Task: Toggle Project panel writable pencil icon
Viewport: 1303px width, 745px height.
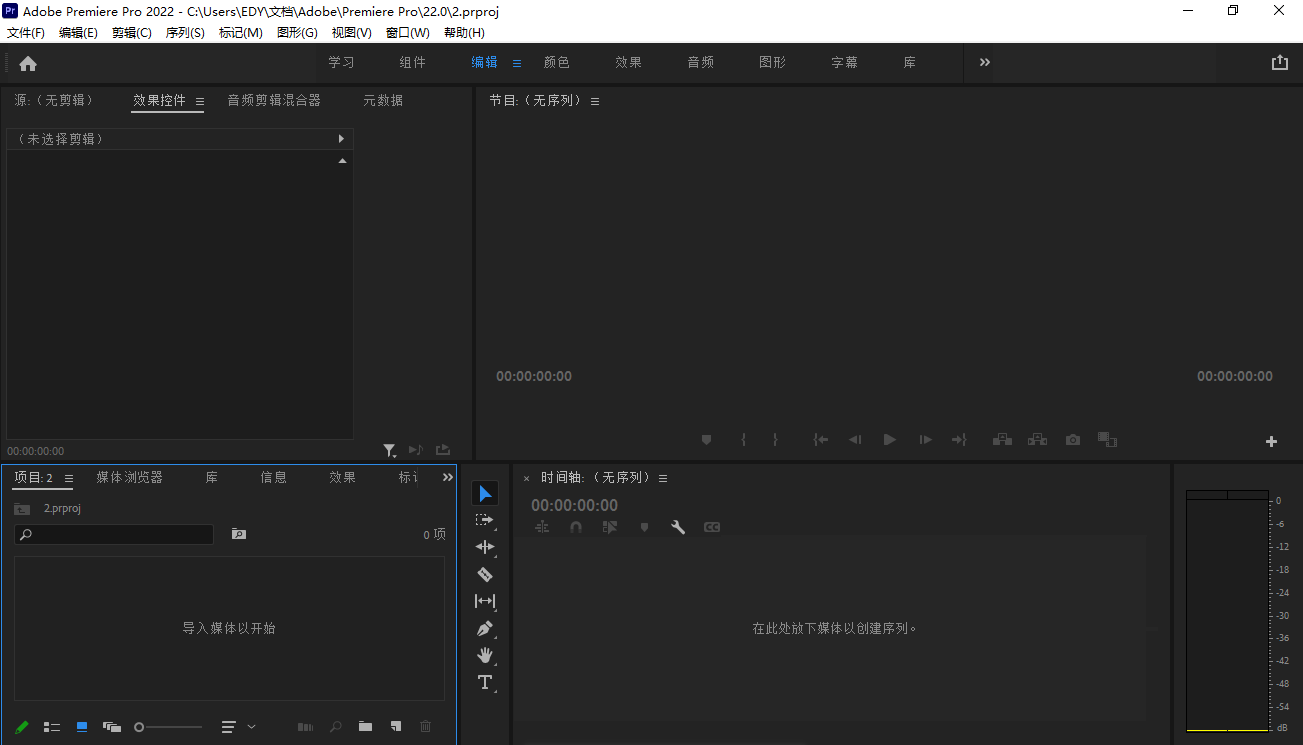Action: pyautogui.click(x=22, y=727)
